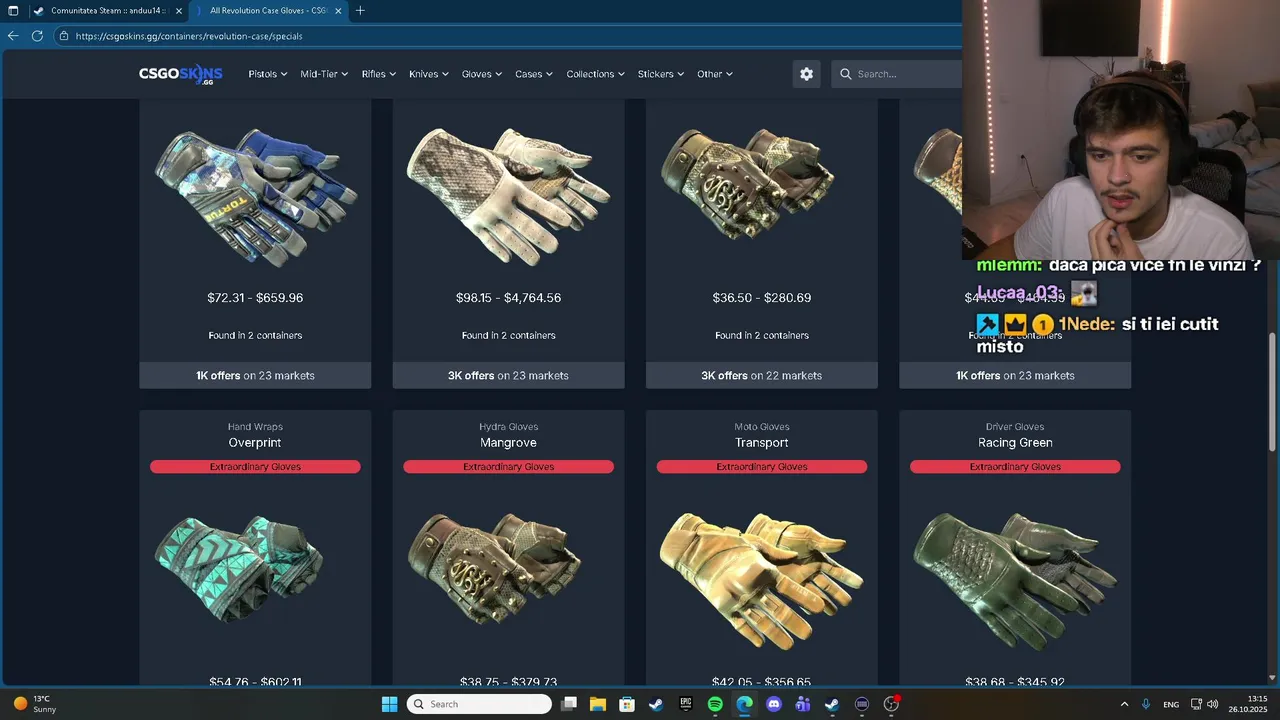Open the Other dropdown menu
Image resolution: width=1280 pixels, height=720 pixels.
pos(715,74)
